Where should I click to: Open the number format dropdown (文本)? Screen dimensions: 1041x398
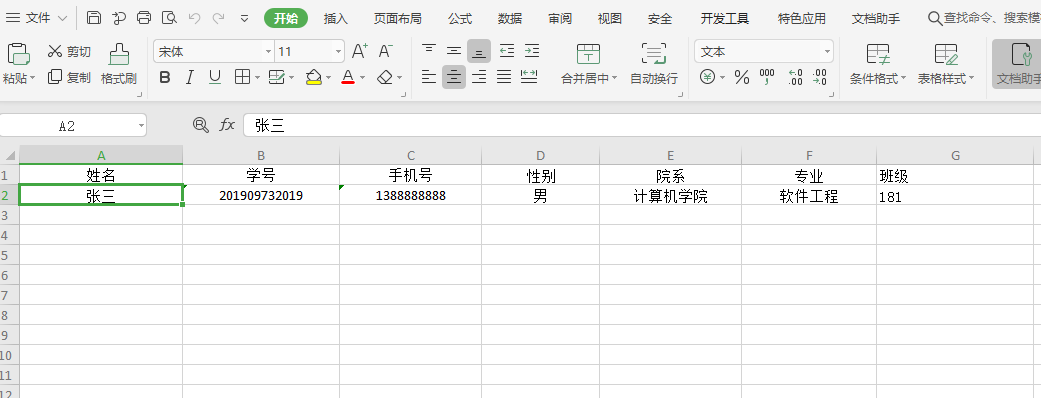827,51
